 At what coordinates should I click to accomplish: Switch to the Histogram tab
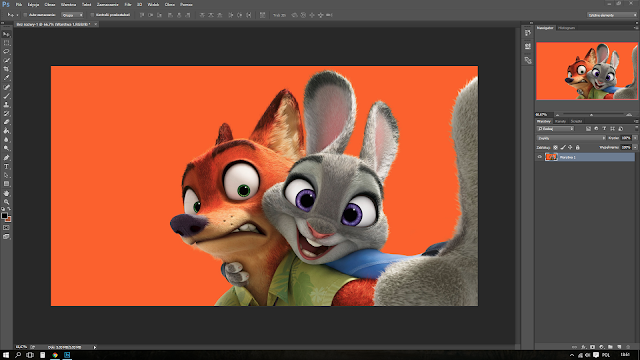(567, 28)
